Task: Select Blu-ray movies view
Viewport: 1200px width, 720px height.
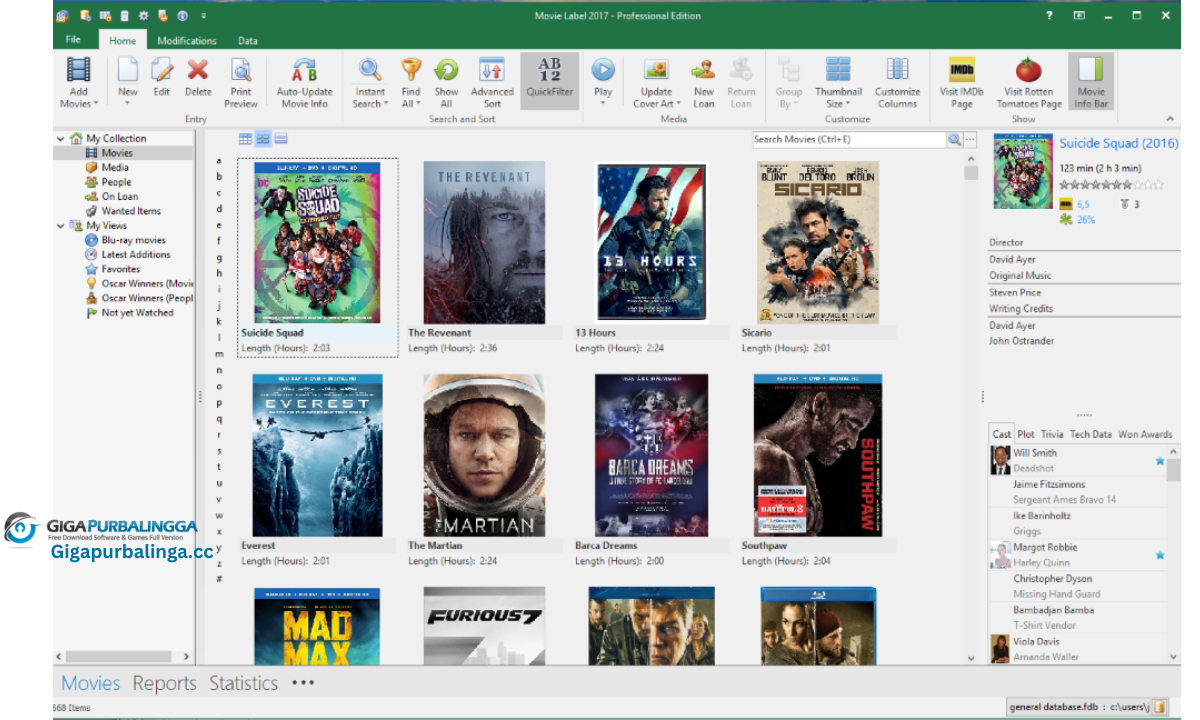Action: pyautogui.click(x=133, y=240)
